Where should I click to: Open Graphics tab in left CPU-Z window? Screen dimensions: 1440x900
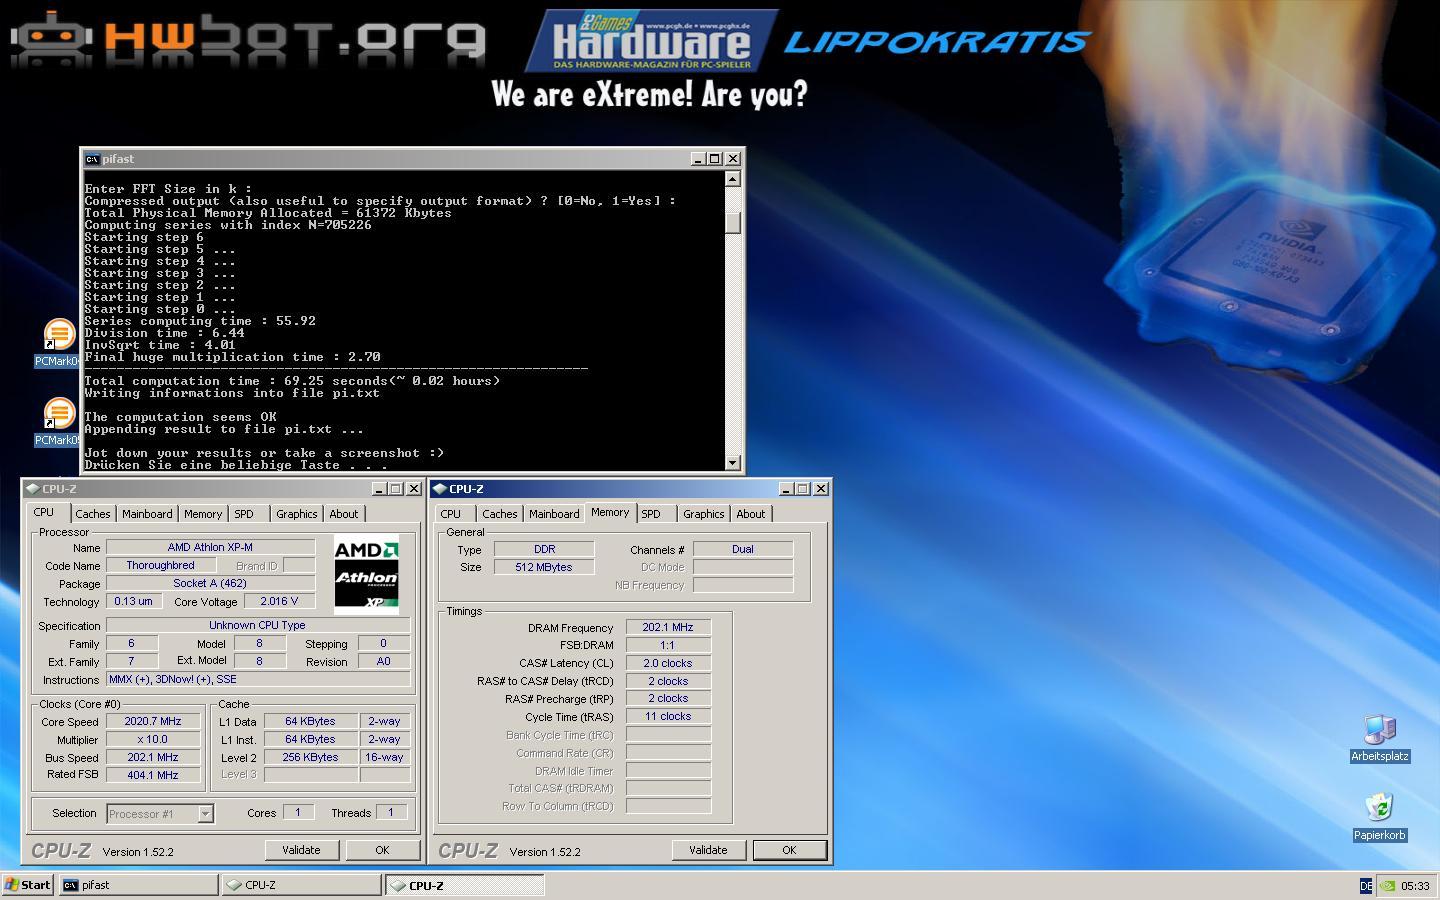pos(297,514)
